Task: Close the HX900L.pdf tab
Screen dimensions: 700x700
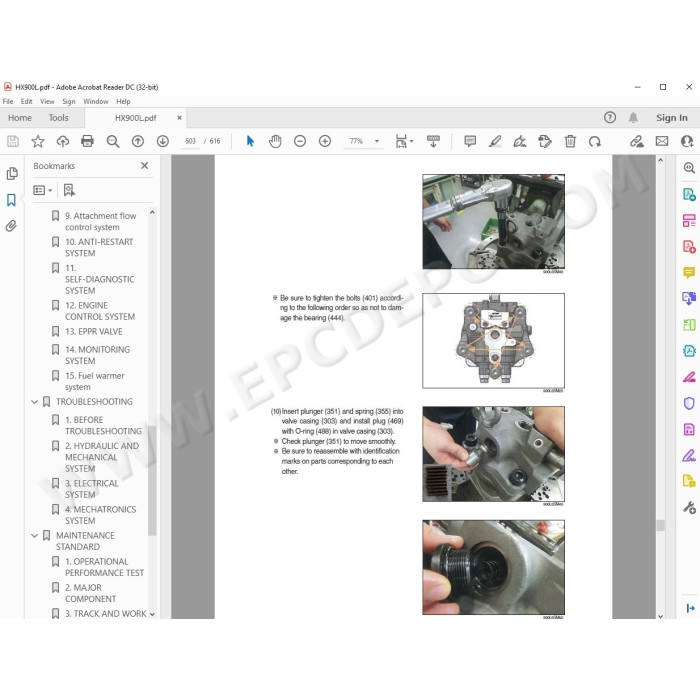Action: [x=179, y=118]
